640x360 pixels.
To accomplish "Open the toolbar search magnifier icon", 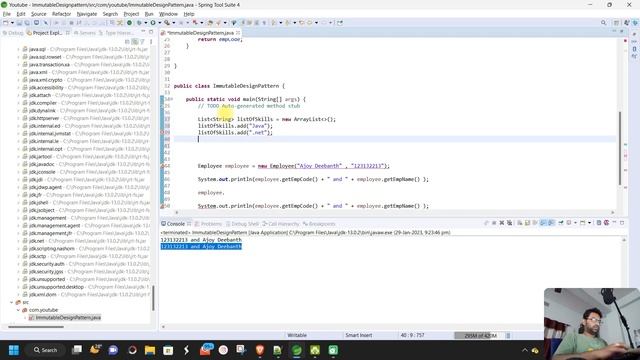I will (x=604, y=23).
